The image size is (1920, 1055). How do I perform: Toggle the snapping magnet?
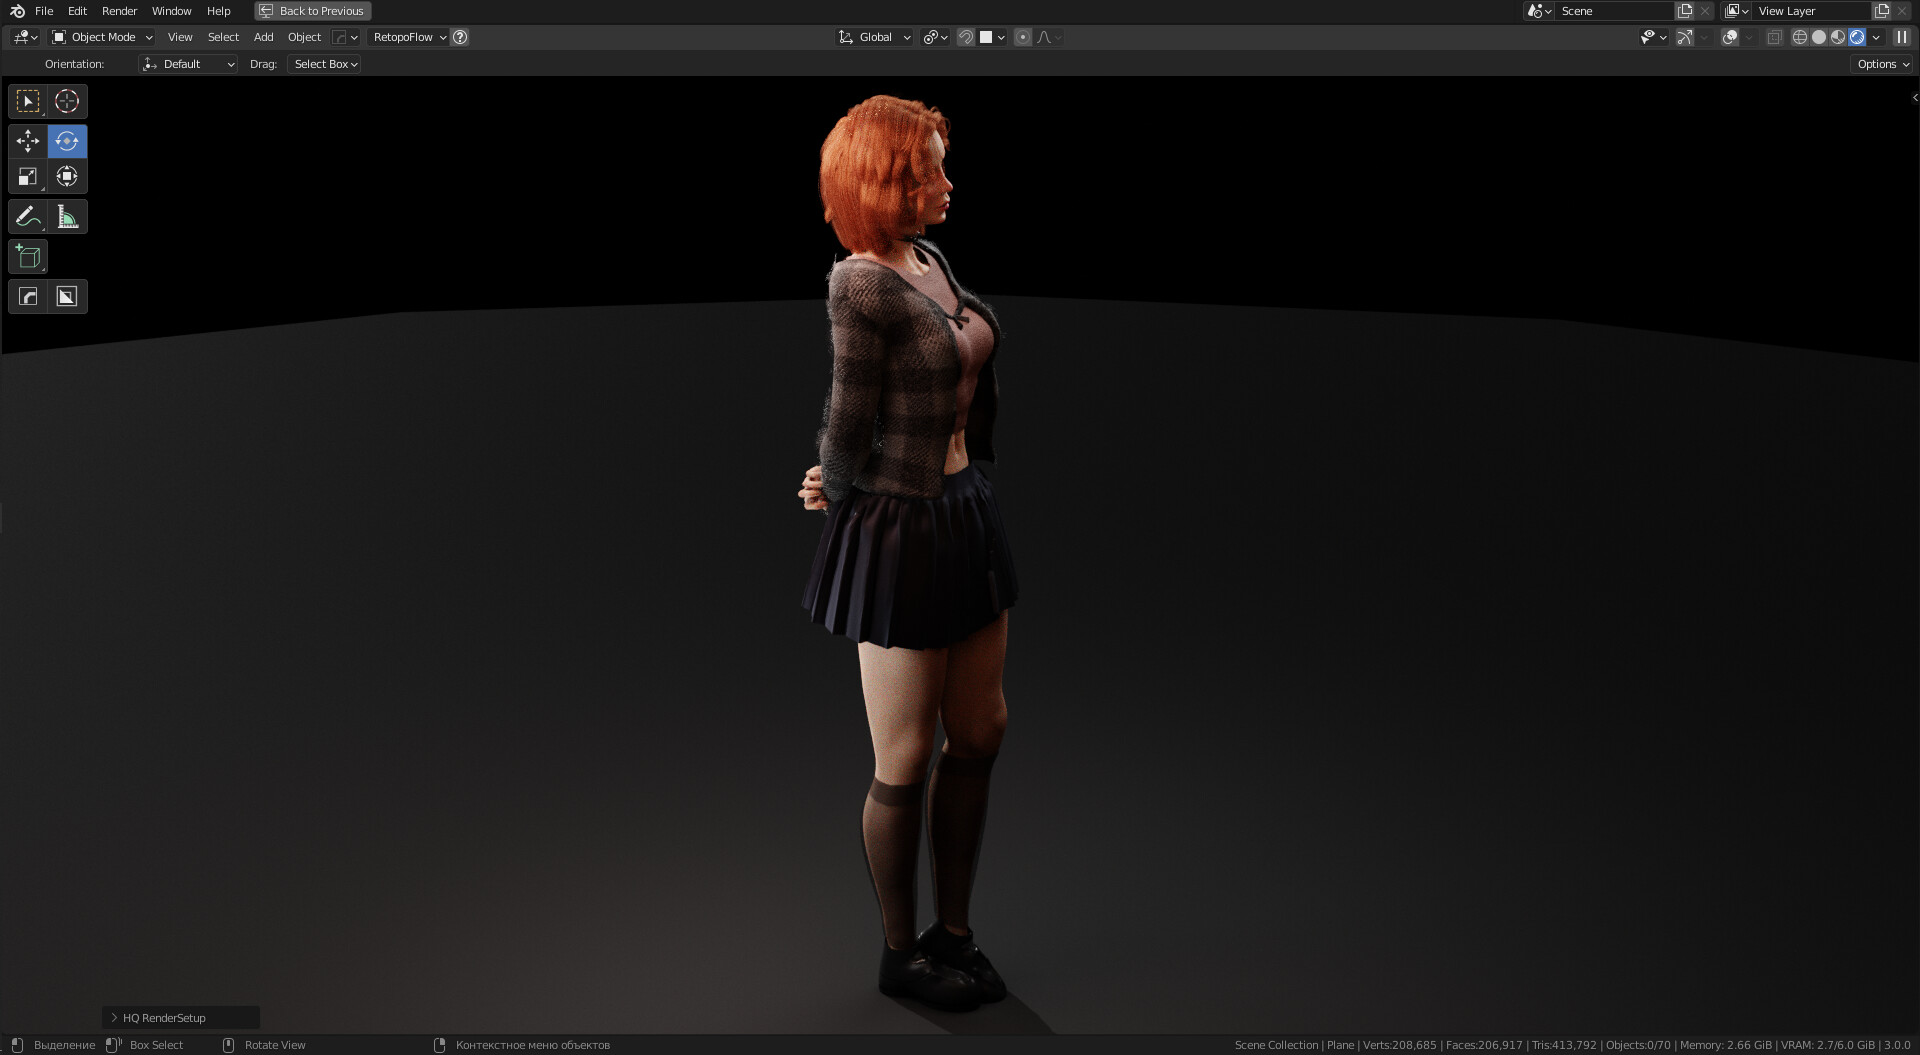click(965, 37)
